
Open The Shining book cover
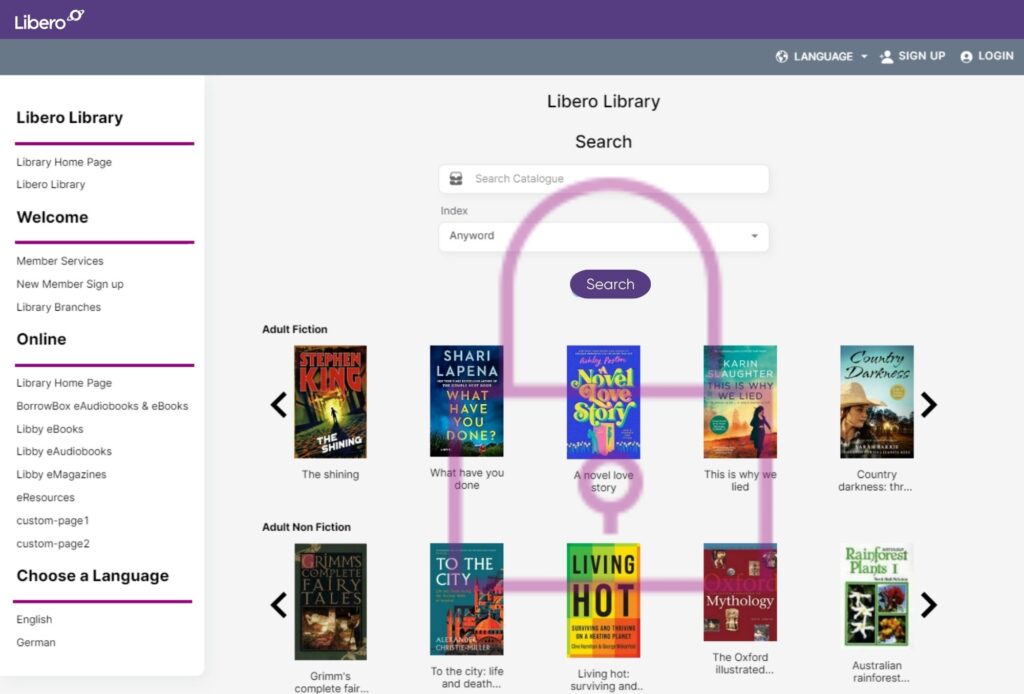pyautogui.click(x=330, y=402)
